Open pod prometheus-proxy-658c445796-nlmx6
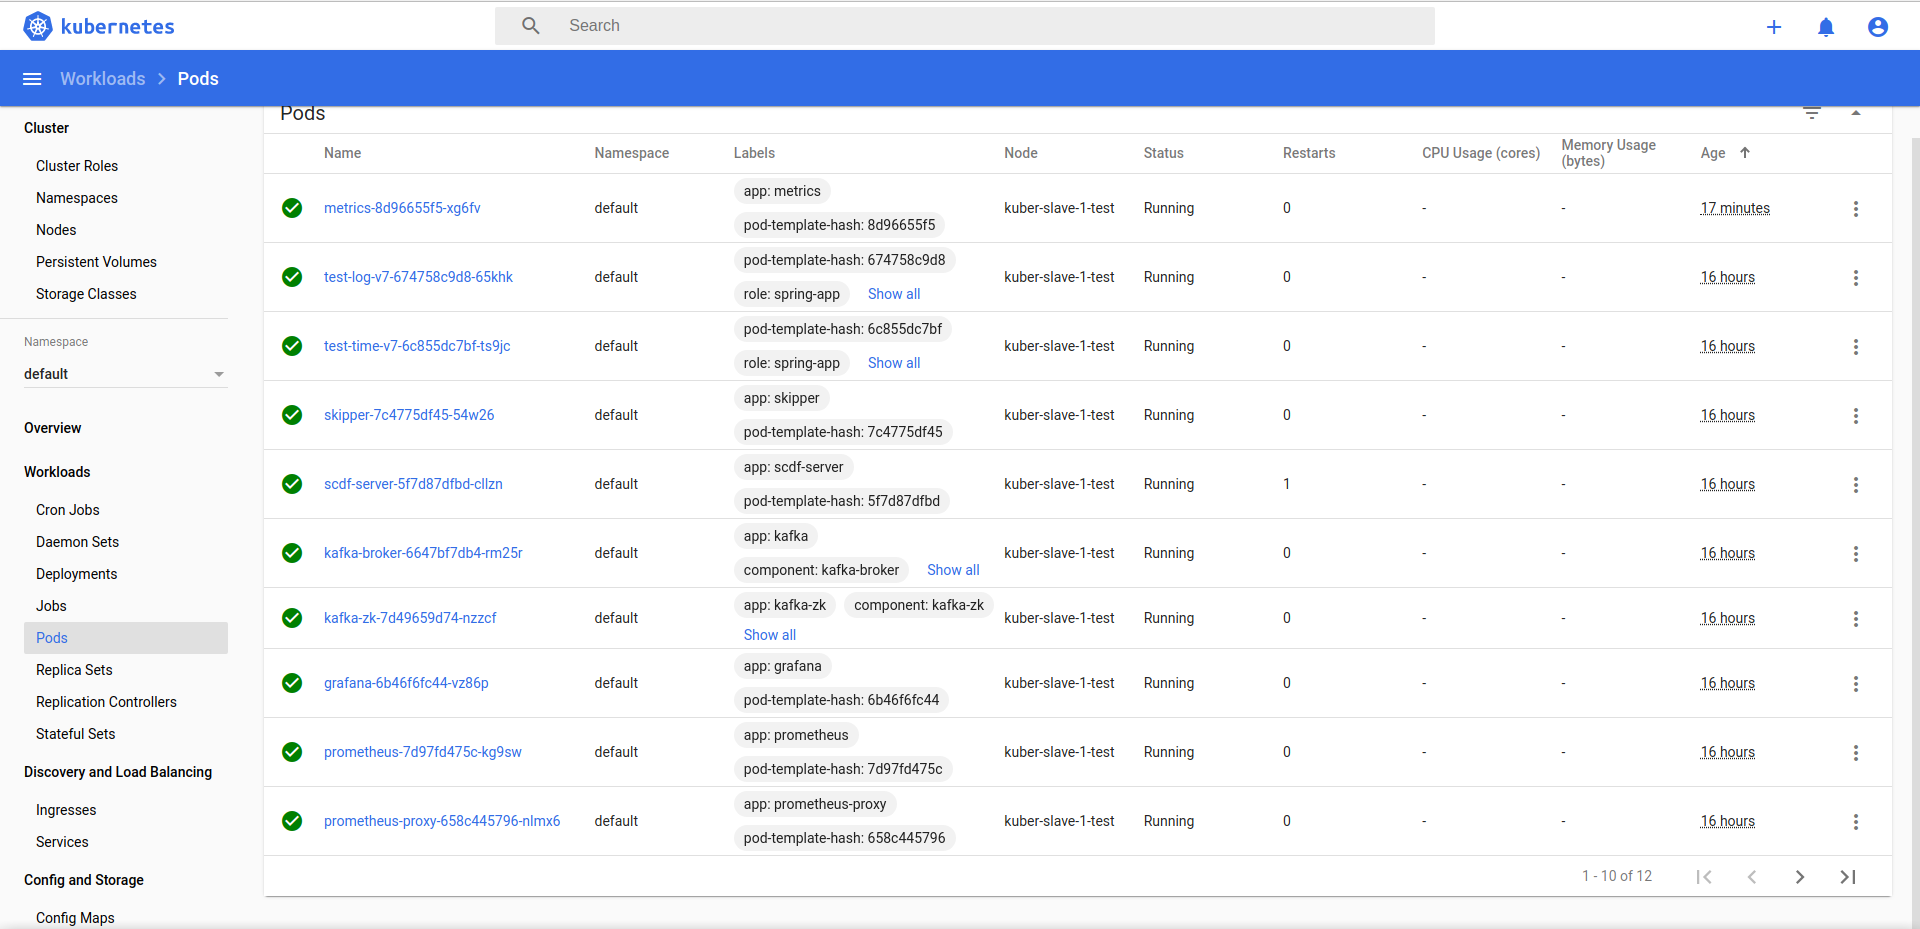The width and height of the screenshot is (1920, 929). 442,821
